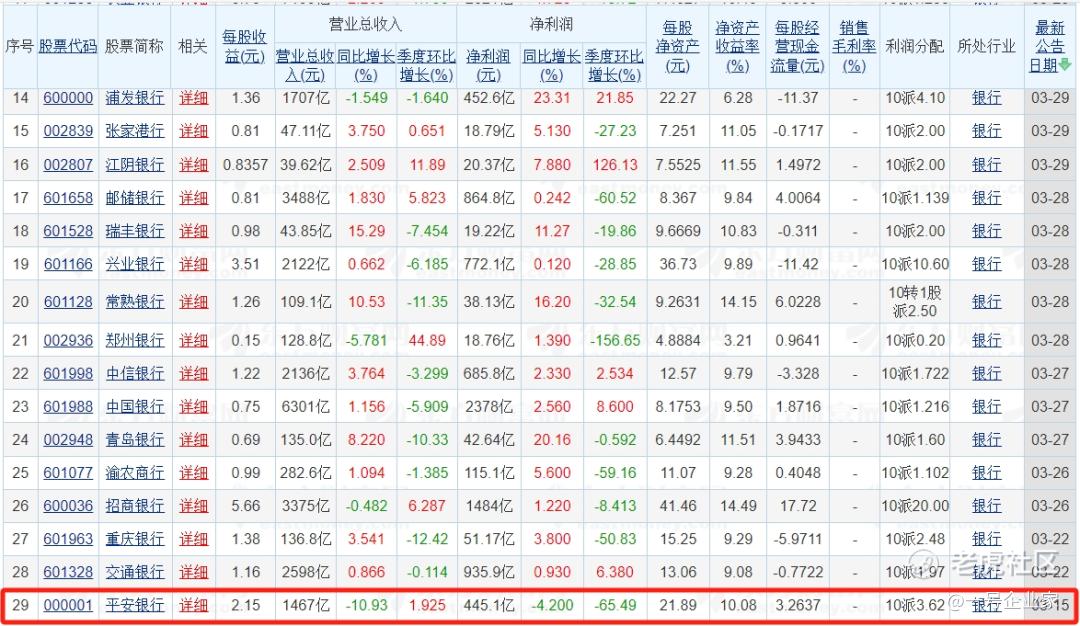Screen dimensions: 1080x626
Task: Sort by 每股净资产(元) column header
Action: click(677, 46)
